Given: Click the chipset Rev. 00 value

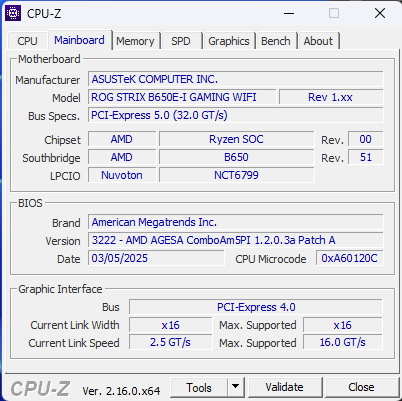Looking at the screenshot, I should (x=366, y=139).
